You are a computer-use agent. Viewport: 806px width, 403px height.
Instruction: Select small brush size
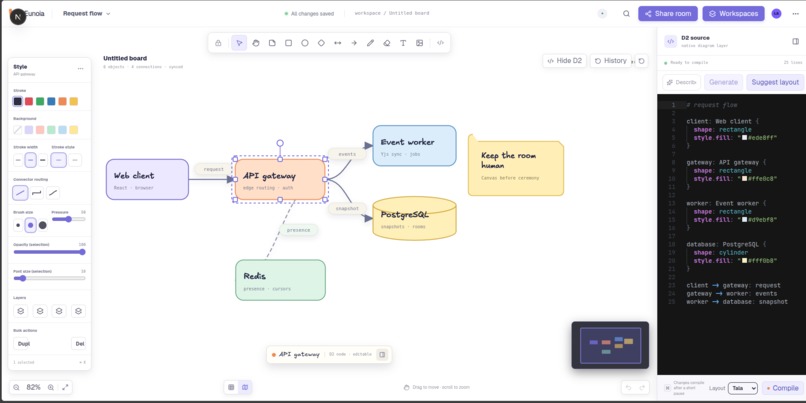click(x=19, y=225)
